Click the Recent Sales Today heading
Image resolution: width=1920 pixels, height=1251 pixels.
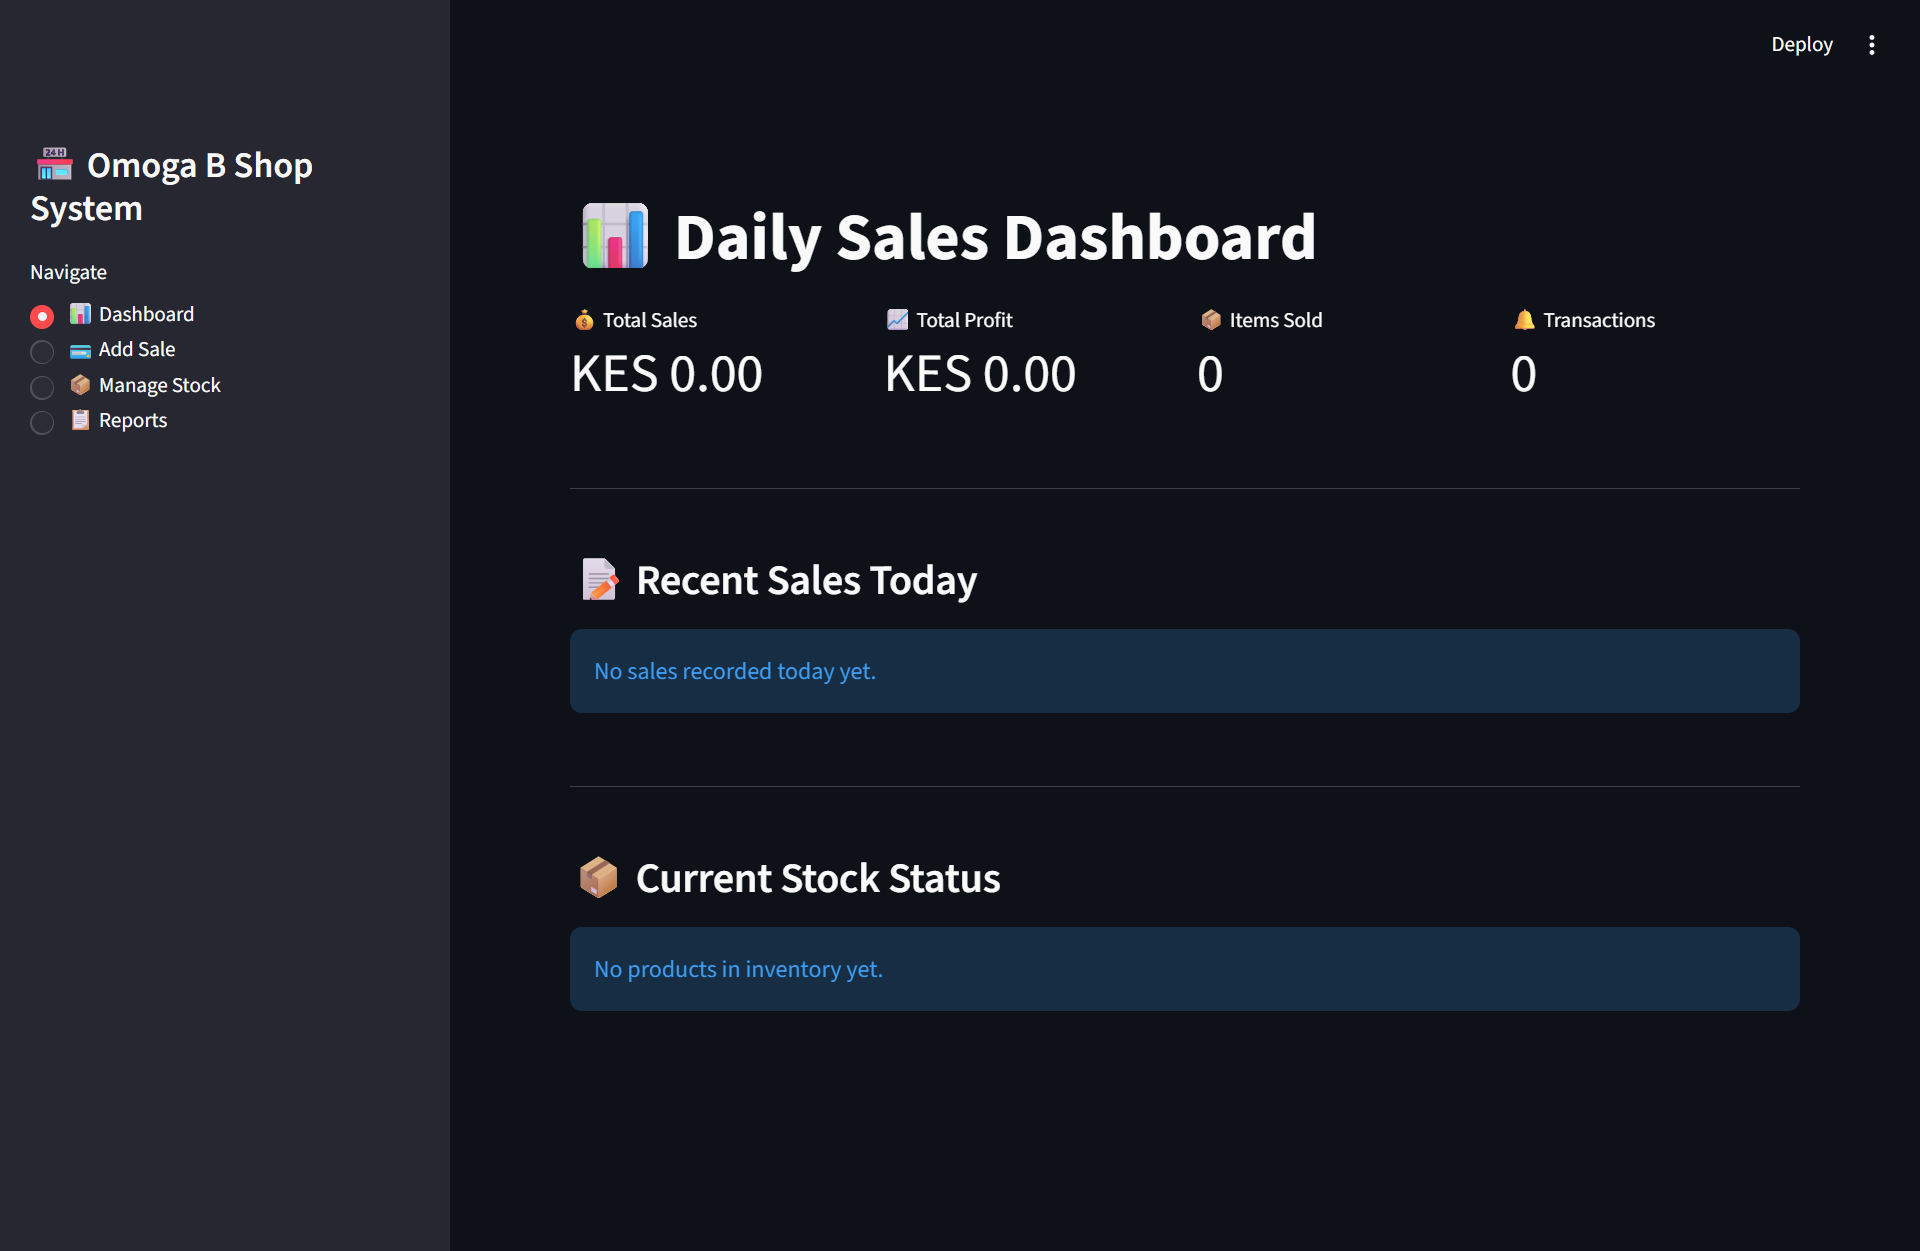point(807,580)
